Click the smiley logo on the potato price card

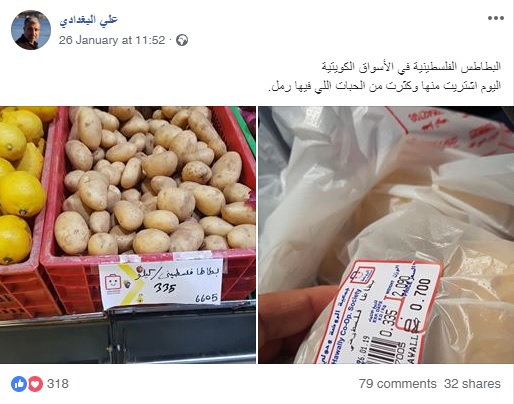112,283
